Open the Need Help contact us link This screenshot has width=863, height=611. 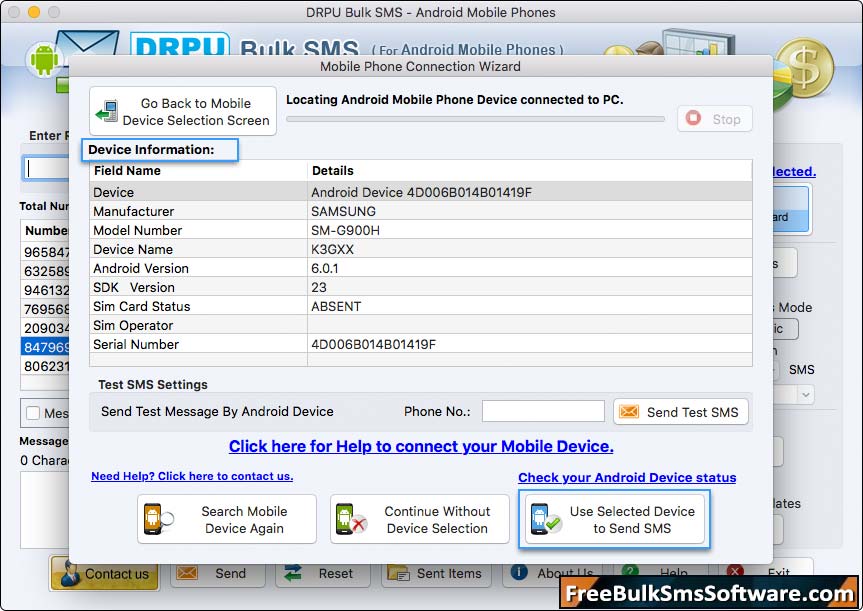[x=192, y=476]
